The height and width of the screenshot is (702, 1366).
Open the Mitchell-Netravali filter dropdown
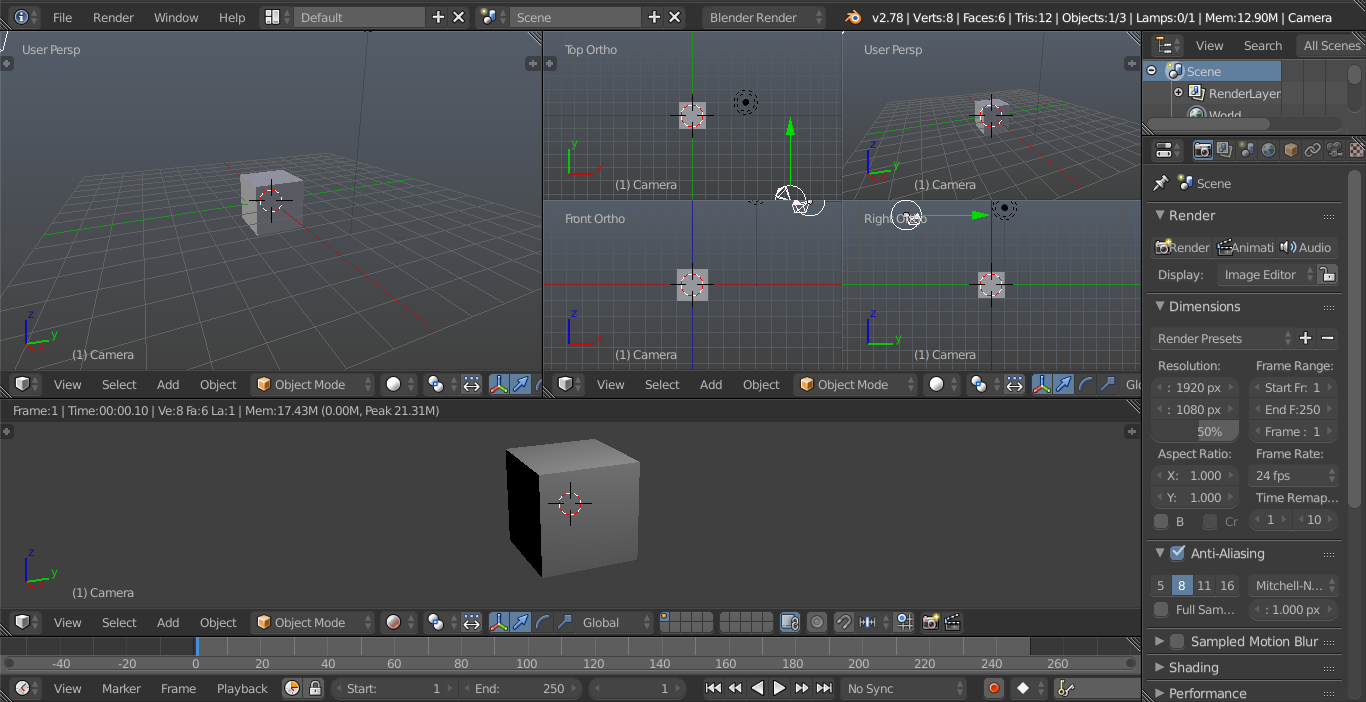[x=1294, y=585]
